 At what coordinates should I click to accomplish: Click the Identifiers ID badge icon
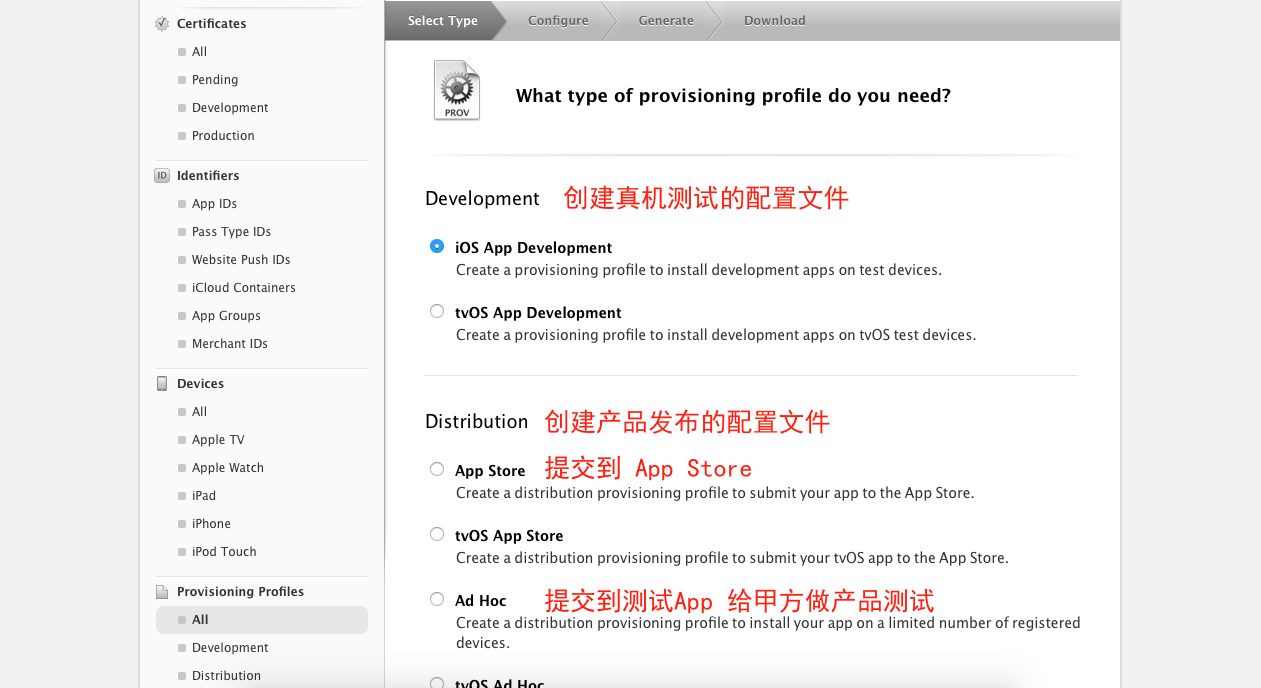click(162, 176)
